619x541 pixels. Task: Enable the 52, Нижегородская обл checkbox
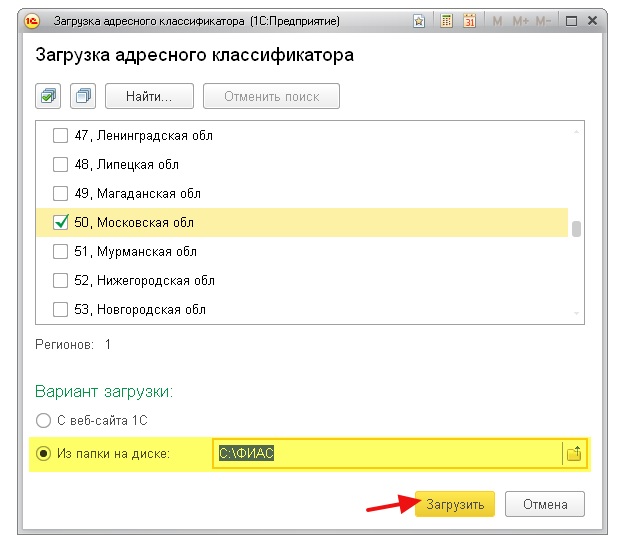[x=60, y=280]
